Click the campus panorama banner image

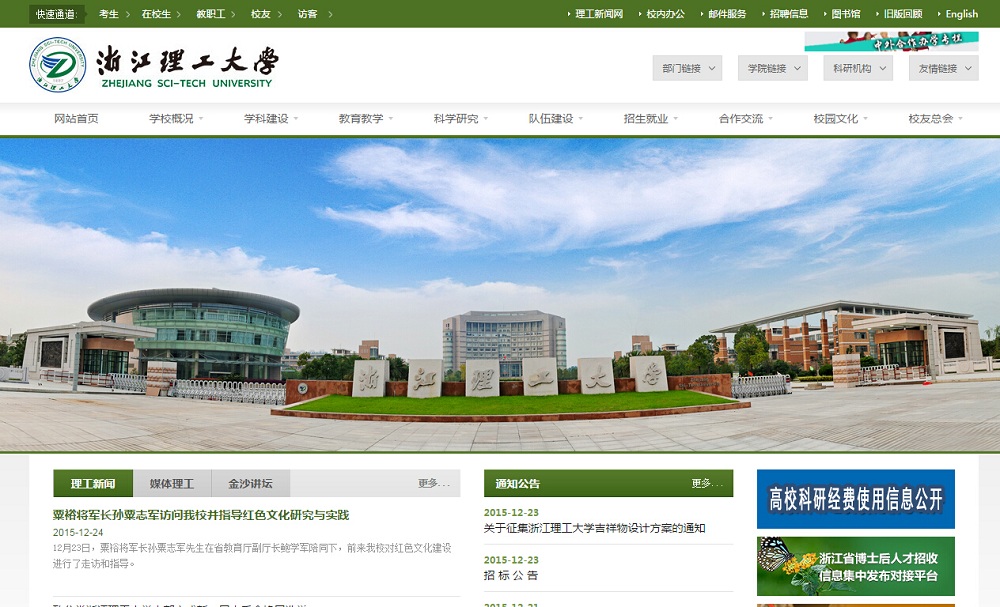coord(500,295)
